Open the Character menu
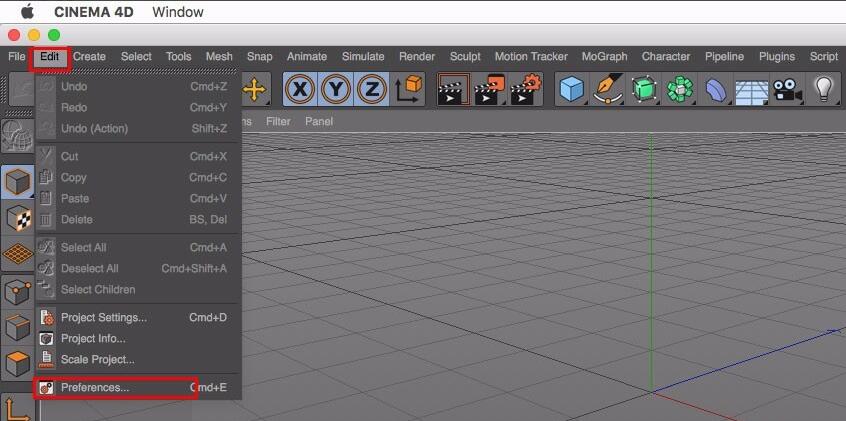 tap(666, 57)
